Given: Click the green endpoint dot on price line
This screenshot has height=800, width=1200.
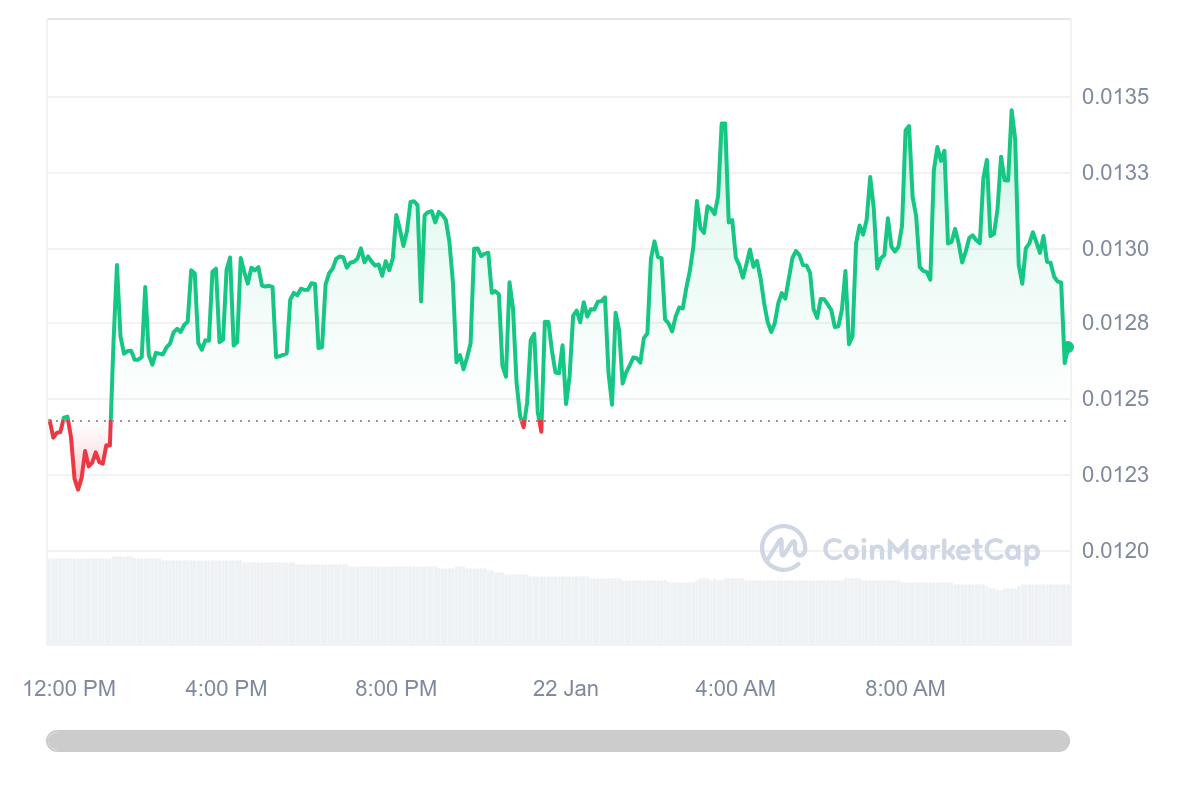Looking at the screenshot, I should [1069, 347].
